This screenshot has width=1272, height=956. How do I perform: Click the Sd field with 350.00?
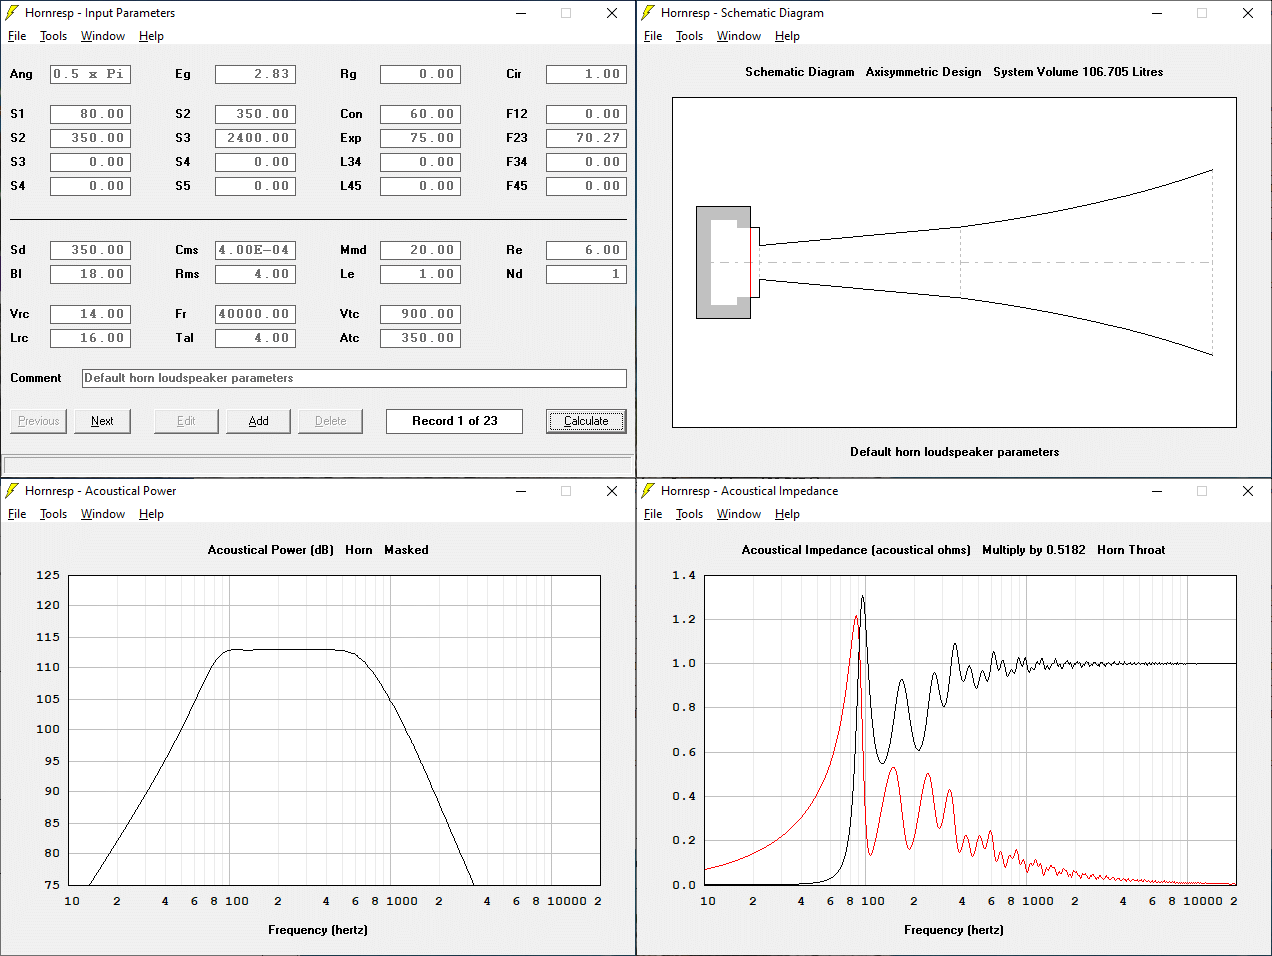coord(90,250)
